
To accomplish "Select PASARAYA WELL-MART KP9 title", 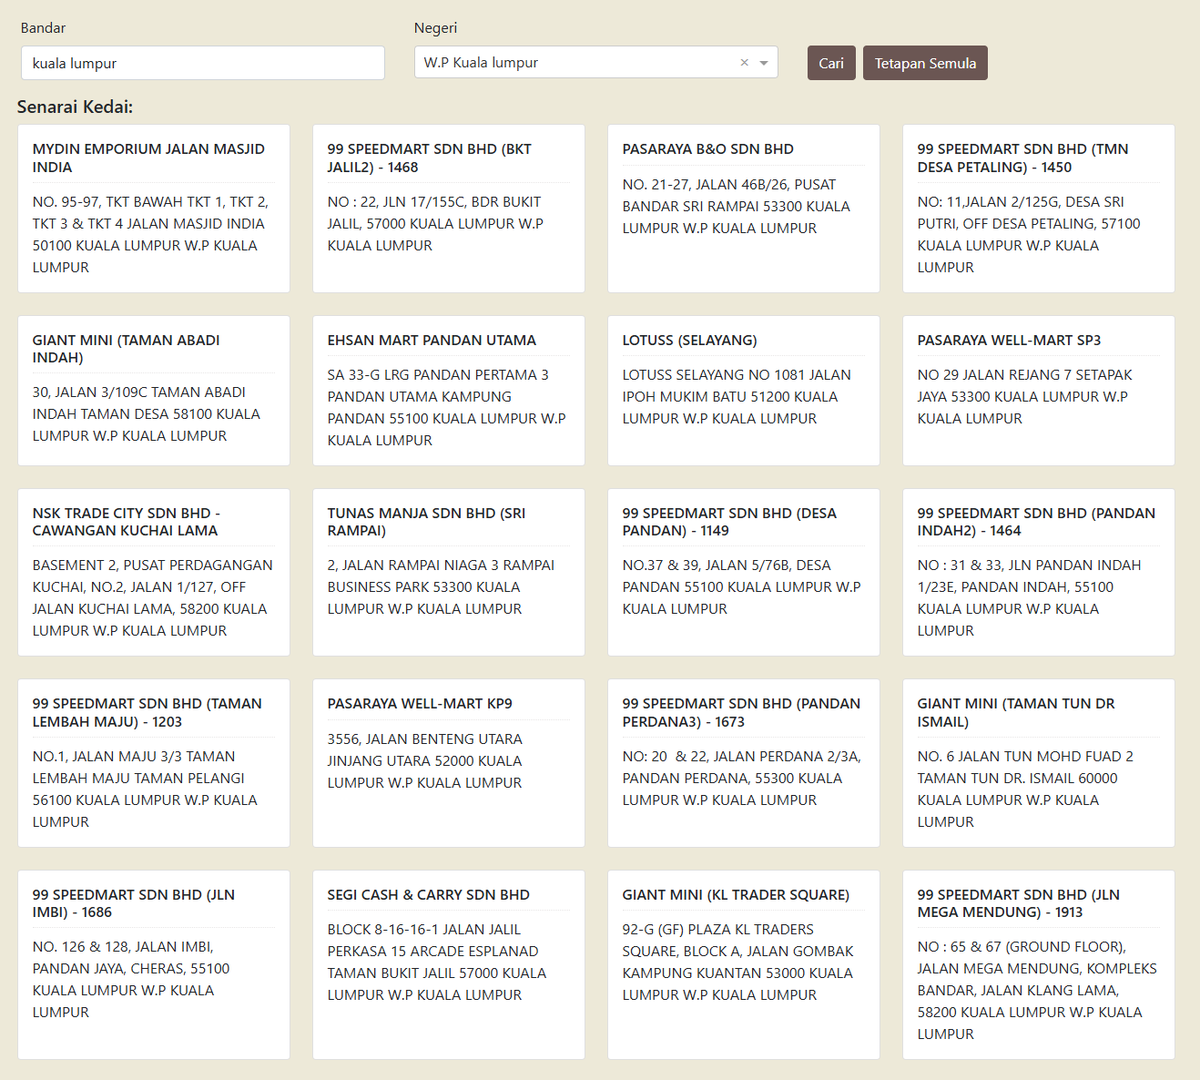I will click(420, 704).
